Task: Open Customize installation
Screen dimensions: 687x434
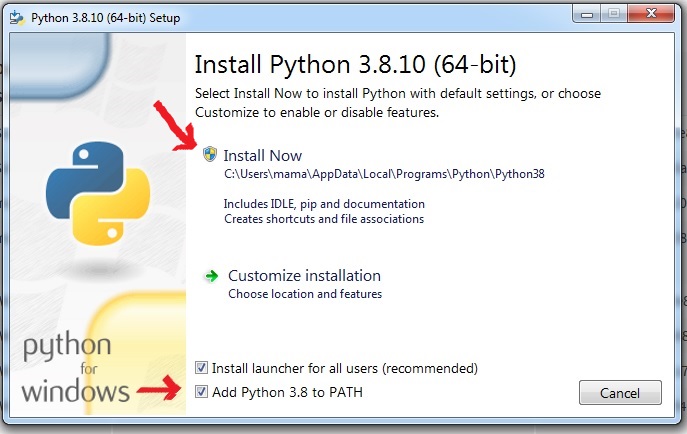Action: pyautogui.click(x=304, y=275)
